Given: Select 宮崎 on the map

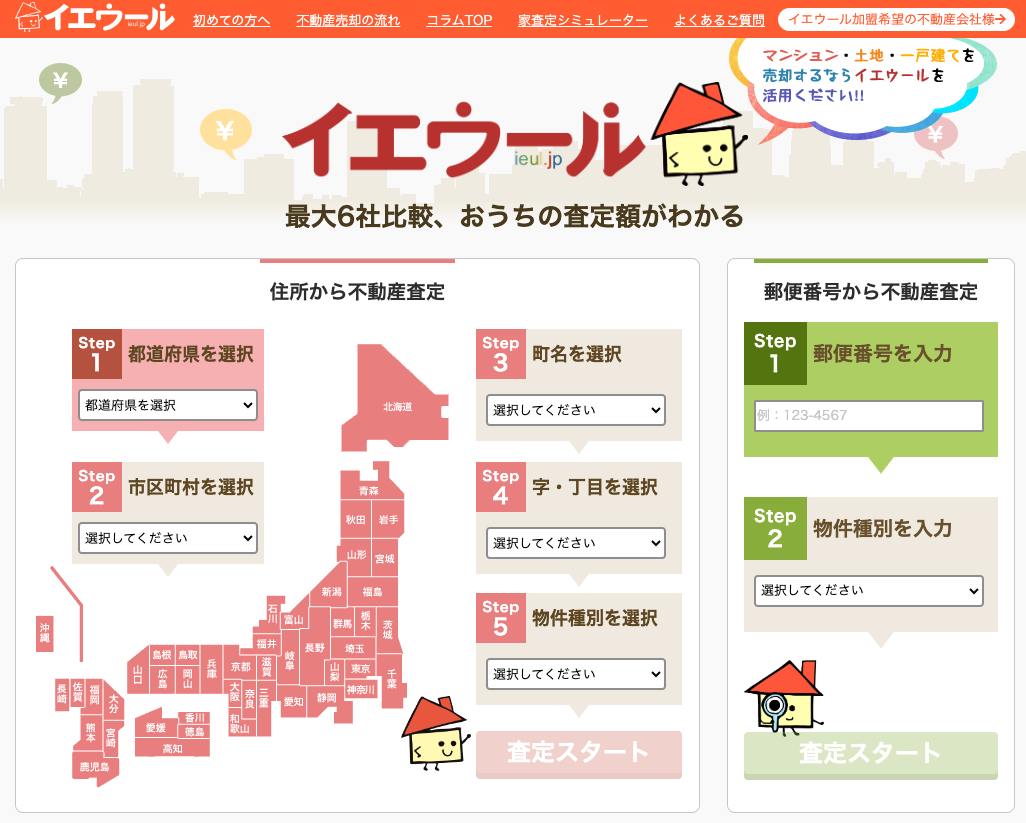Looking at the screenshot, I should click(111, 737).
